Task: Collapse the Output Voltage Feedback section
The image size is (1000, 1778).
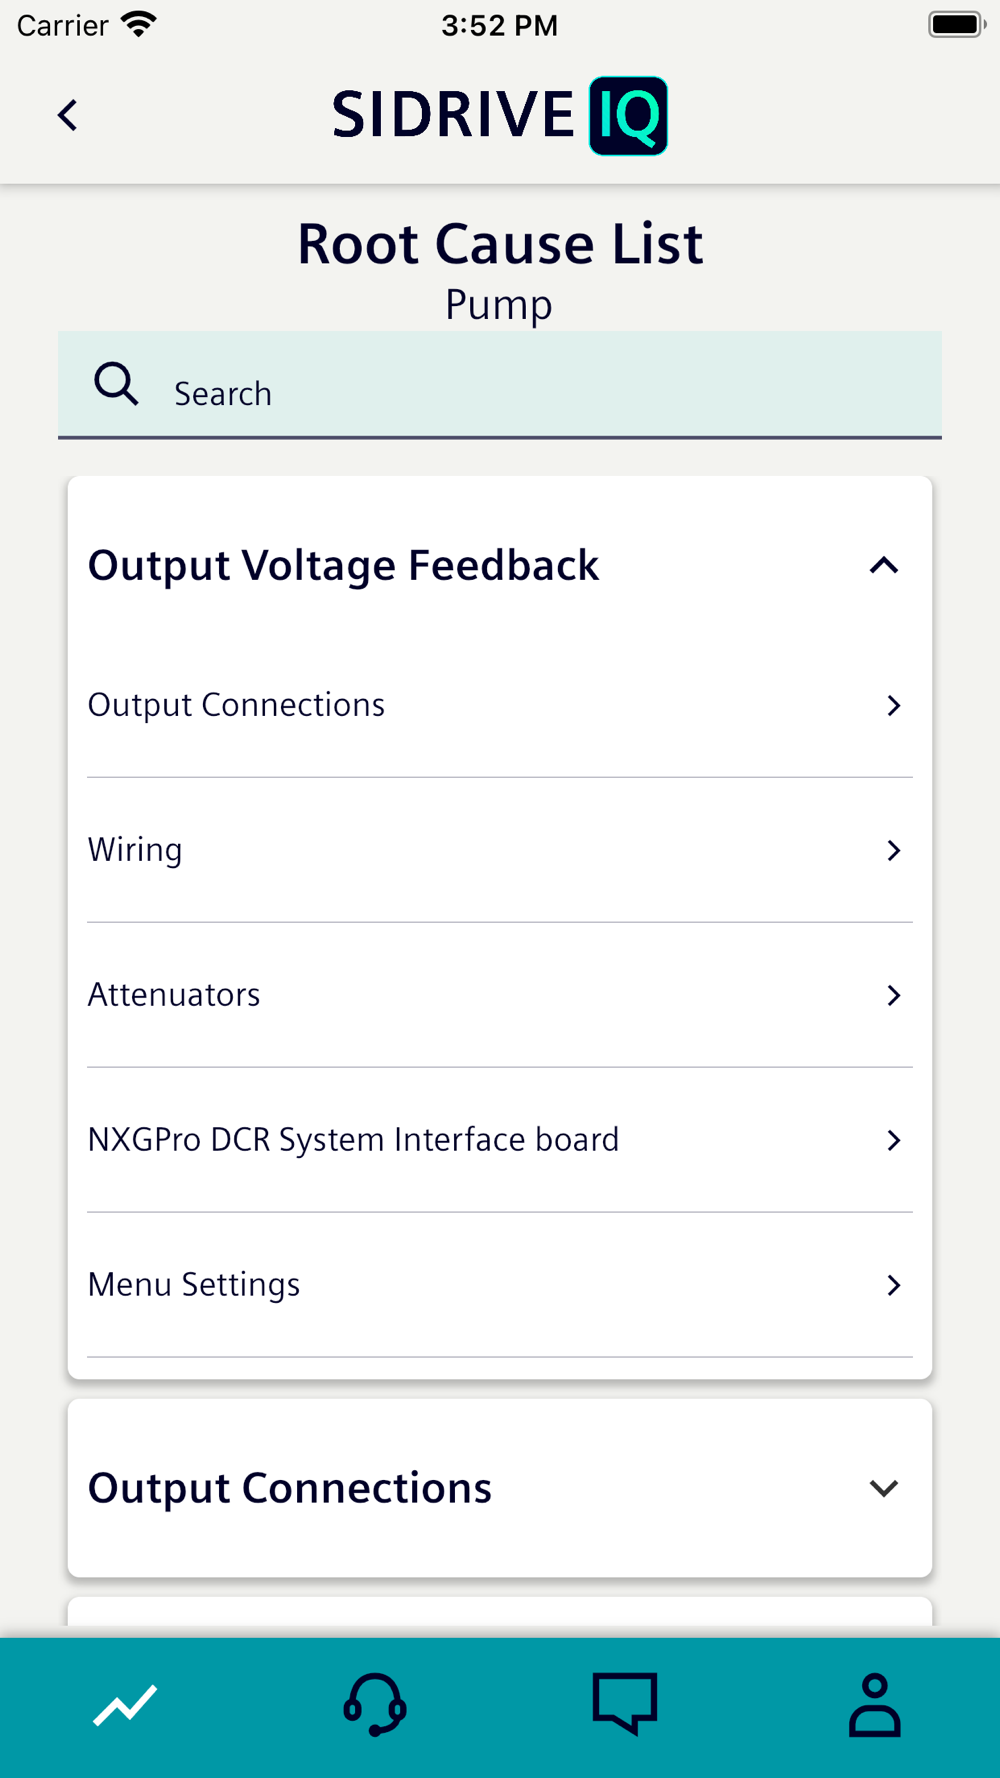Action: [x=884, y=566]
